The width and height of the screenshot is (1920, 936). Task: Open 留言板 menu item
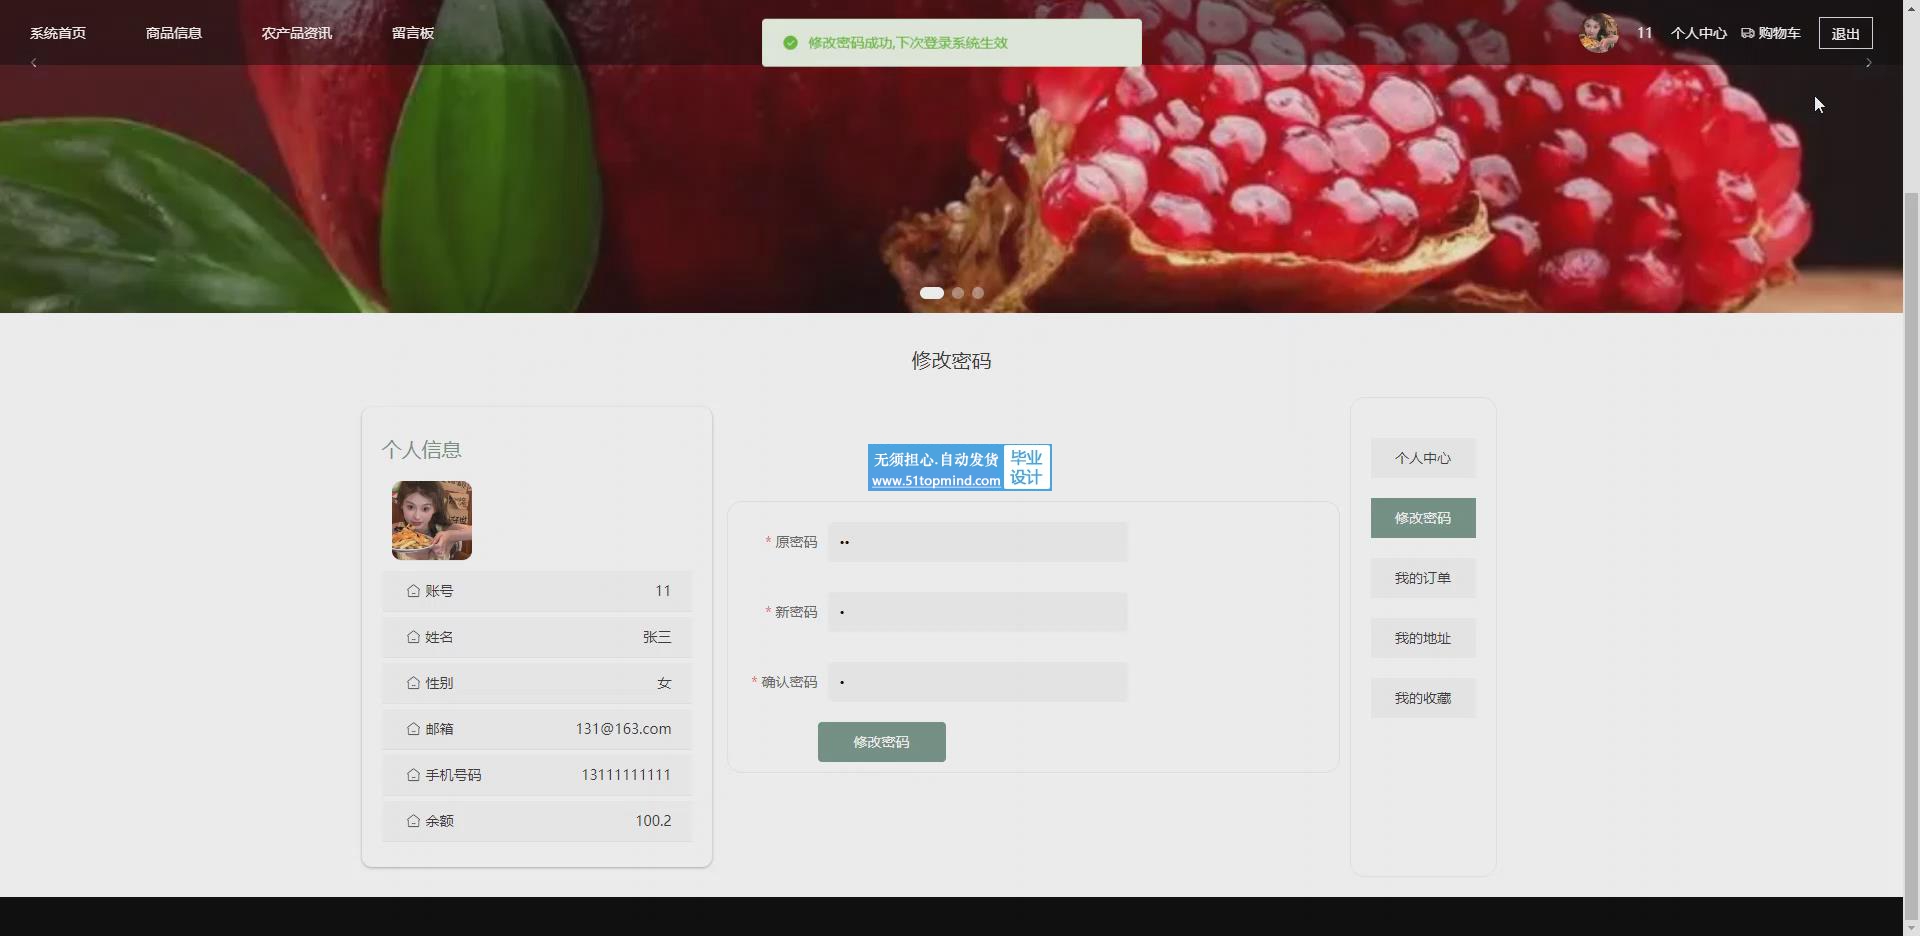(x=413, y=33)
